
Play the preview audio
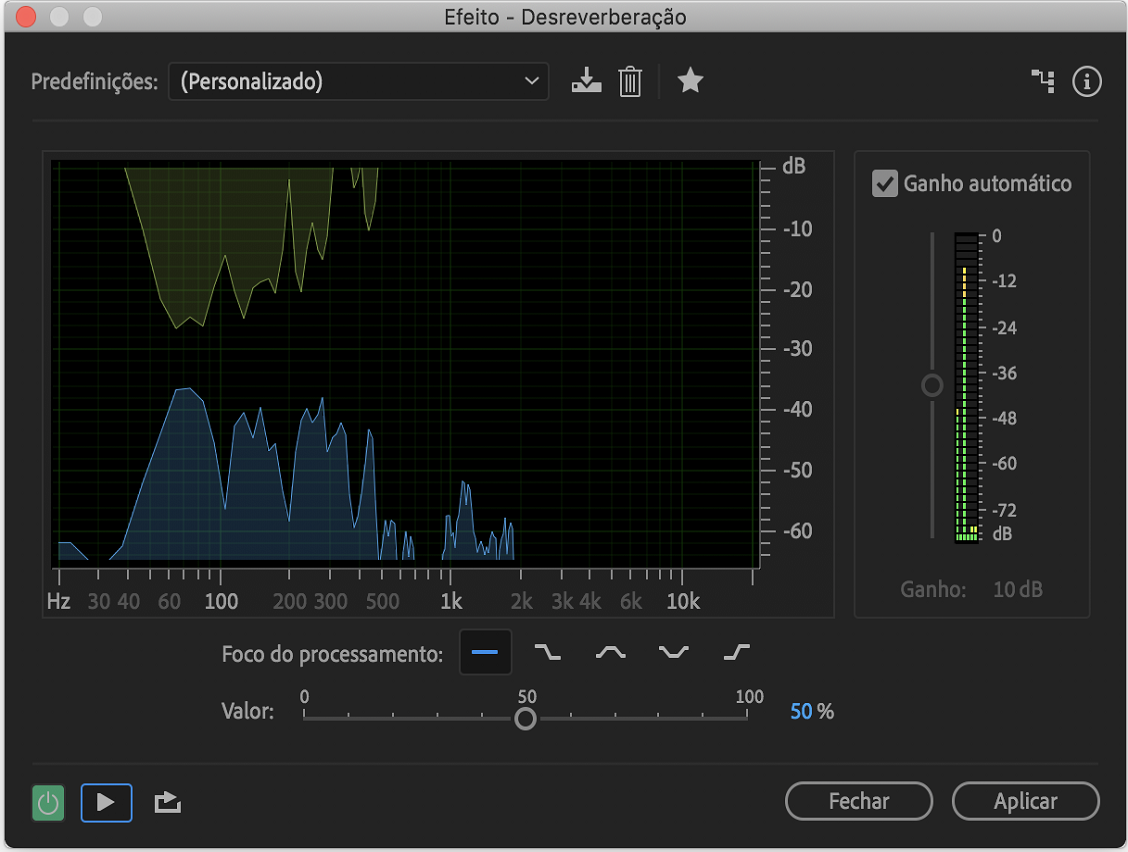pos(106,802)
